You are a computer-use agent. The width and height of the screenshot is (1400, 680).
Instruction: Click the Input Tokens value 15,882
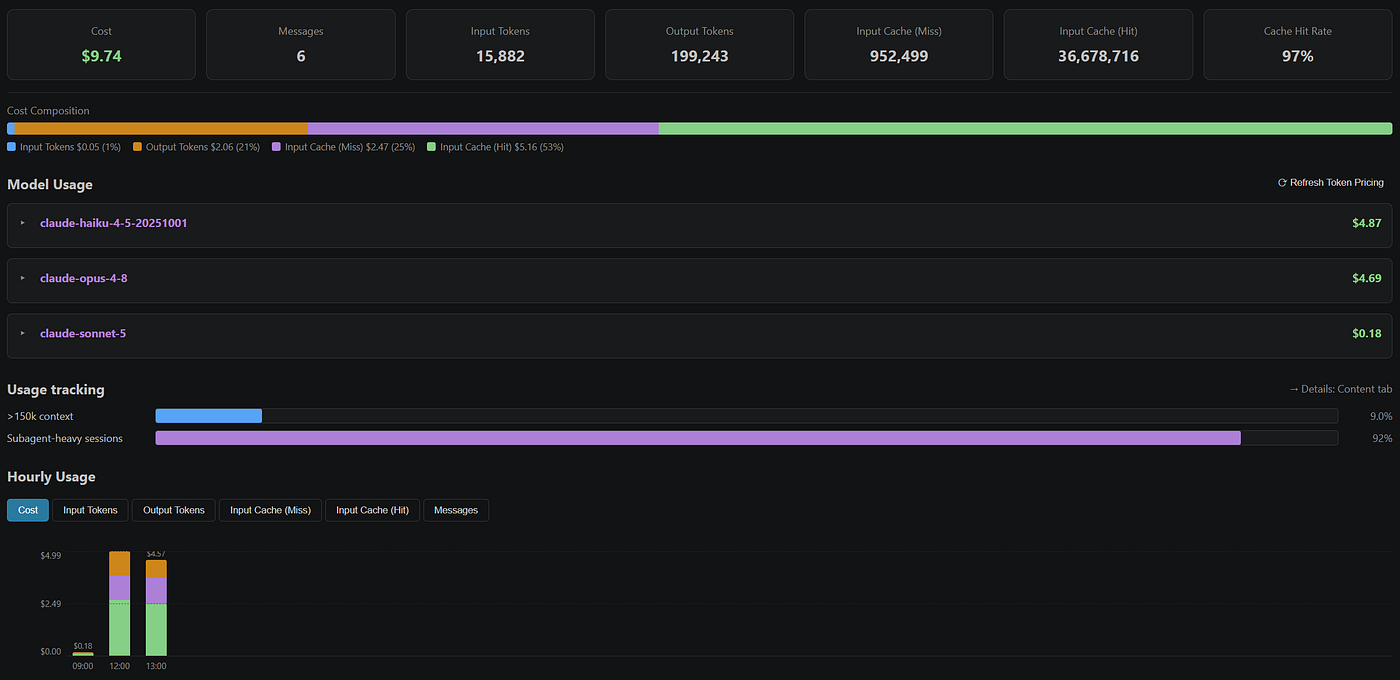(500, 56)
